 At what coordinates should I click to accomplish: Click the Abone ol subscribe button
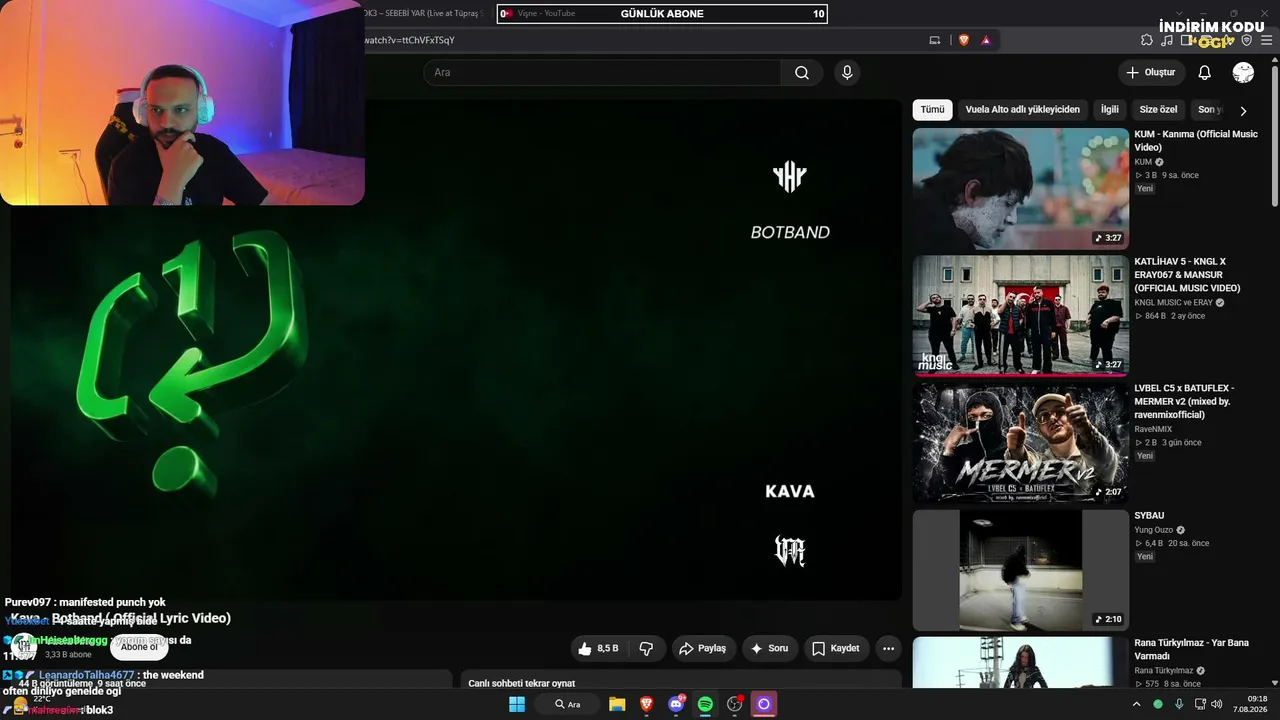[x=139, y=647]
